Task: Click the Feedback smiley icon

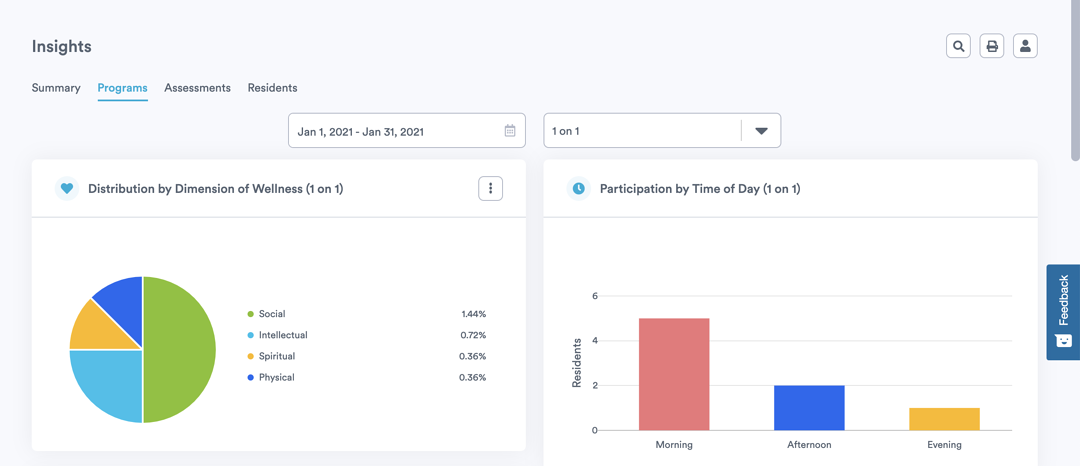Action: click(x=1063, y=340)
